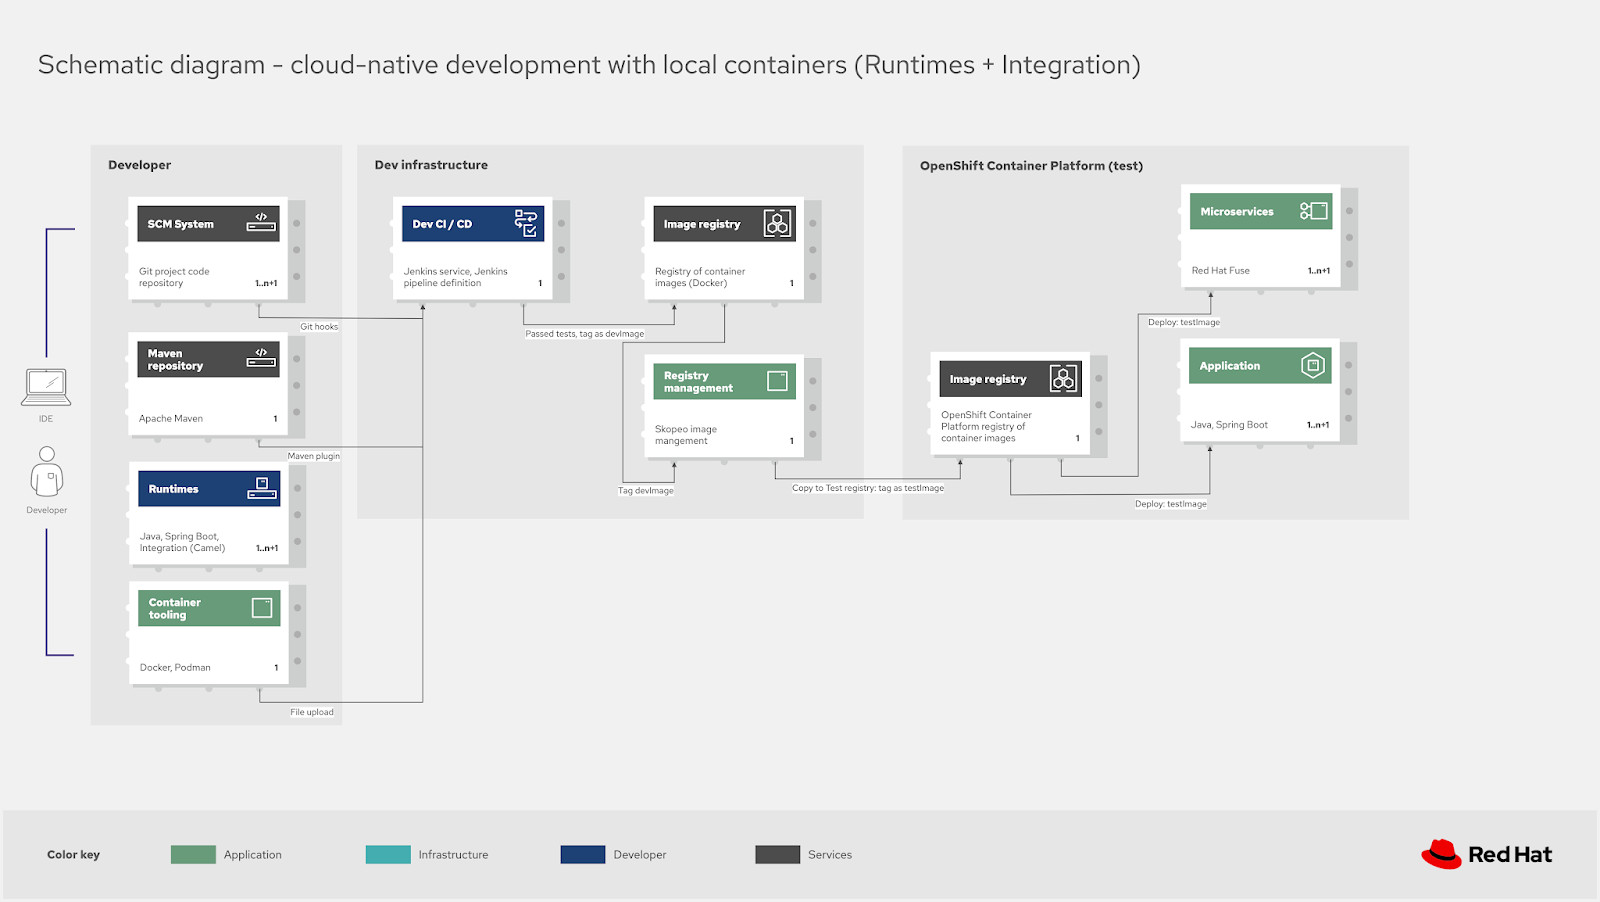Click the Maven repository code icon
The height and width of the screenshot is (902, 1600).
pyautogui.click(x=262, y=357)
